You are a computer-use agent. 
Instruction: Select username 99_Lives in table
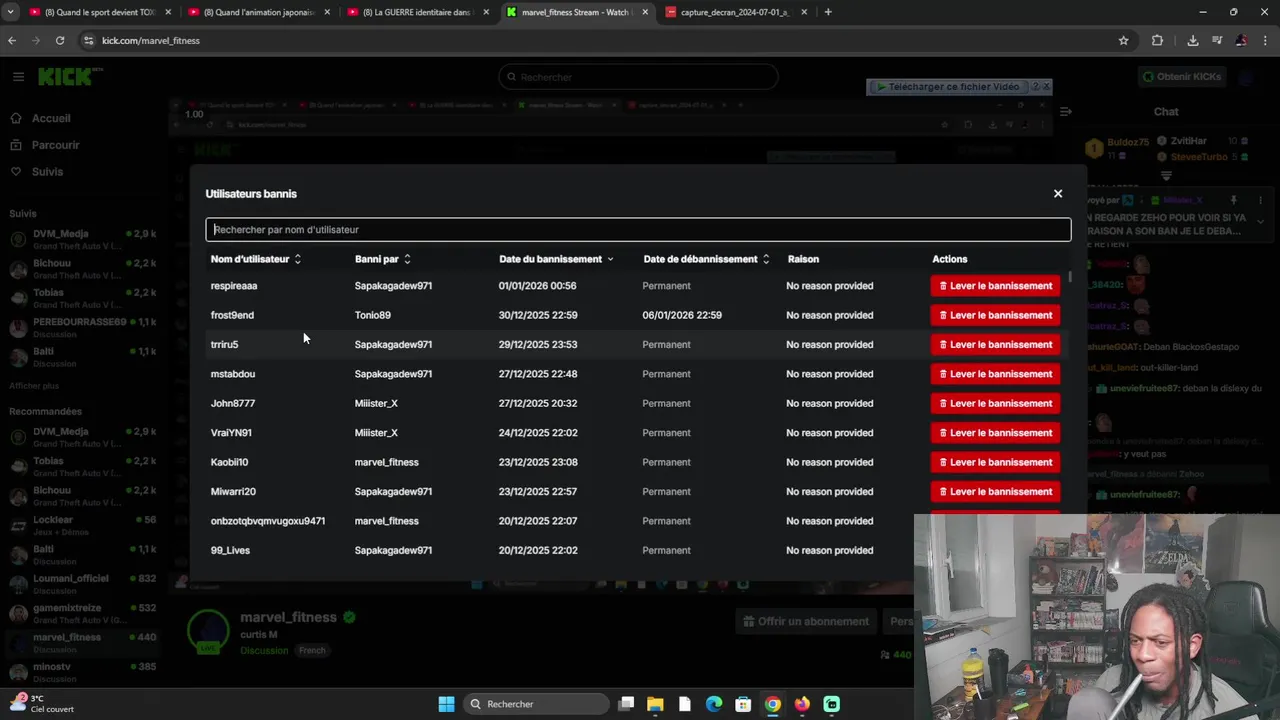230,550
